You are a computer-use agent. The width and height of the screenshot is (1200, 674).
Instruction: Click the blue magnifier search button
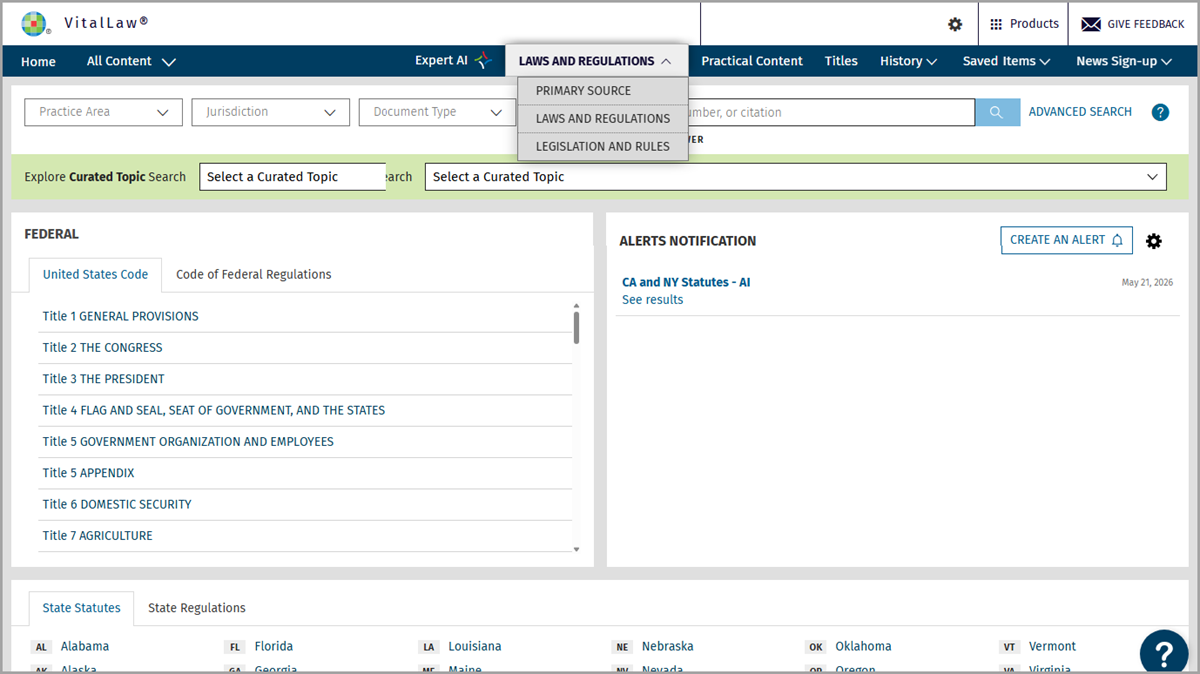pos(996,112)
